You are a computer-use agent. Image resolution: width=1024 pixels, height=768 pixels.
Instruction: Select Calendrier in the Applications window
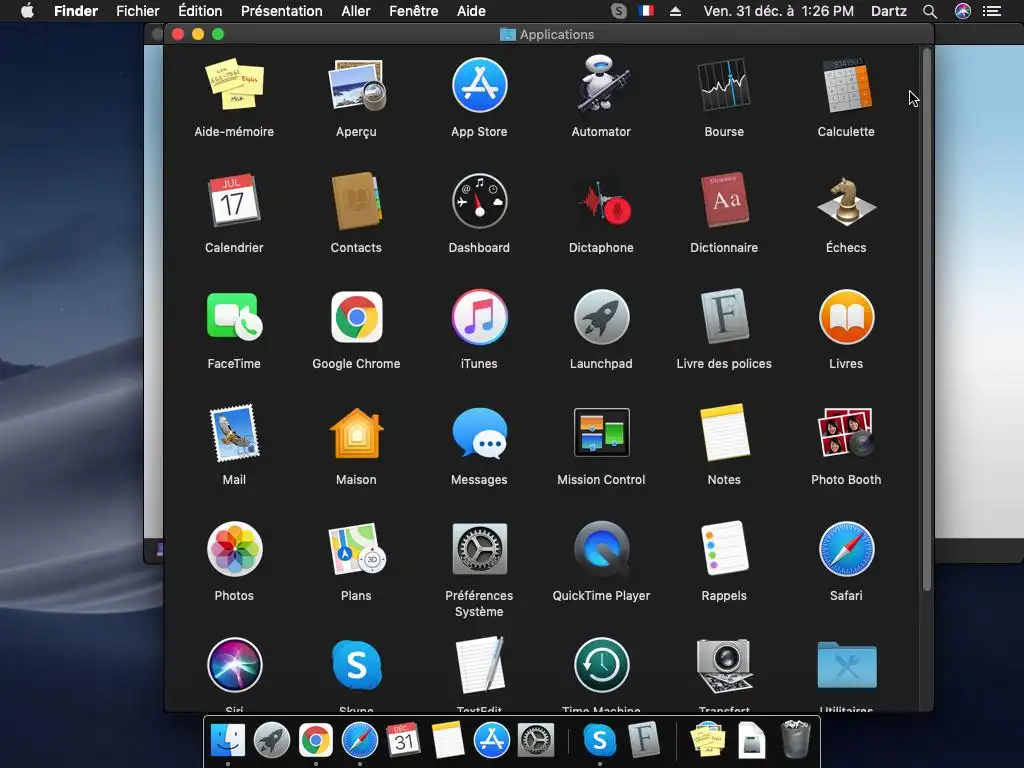point(234,200)
